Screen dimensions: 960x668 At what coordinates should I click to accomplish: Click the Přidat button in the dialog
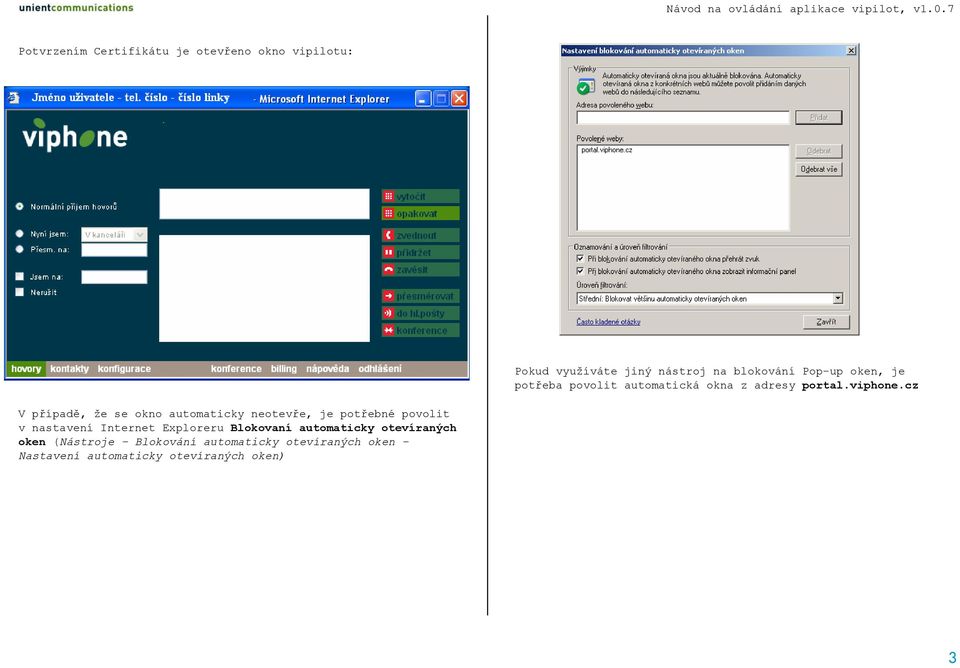819,117
